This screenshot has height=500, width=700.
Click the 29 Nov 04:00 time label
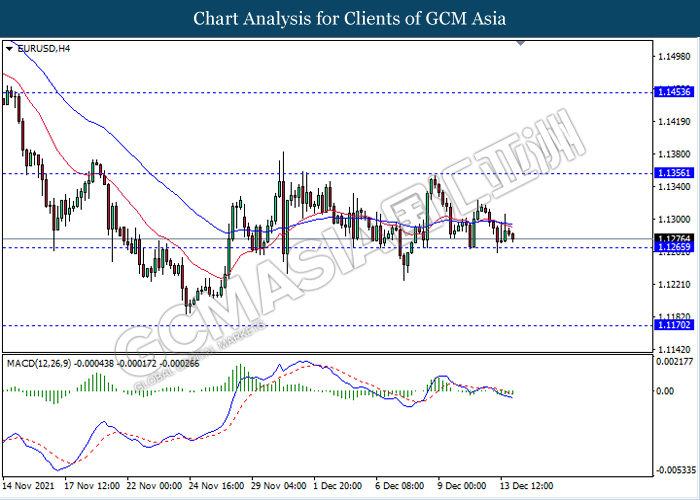point(279,485)
